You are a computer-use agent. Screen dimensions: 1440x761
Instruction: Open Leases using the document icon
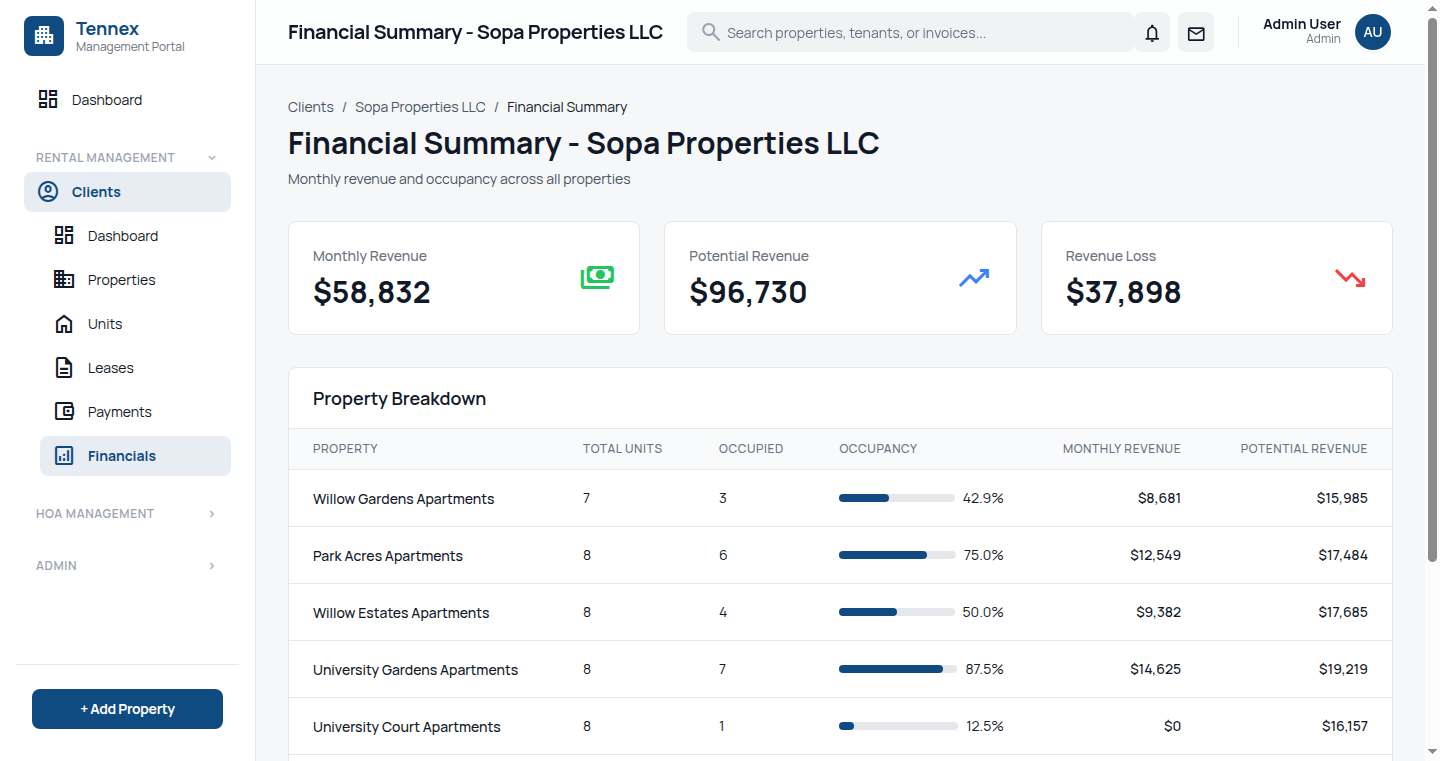click(64, 367)
